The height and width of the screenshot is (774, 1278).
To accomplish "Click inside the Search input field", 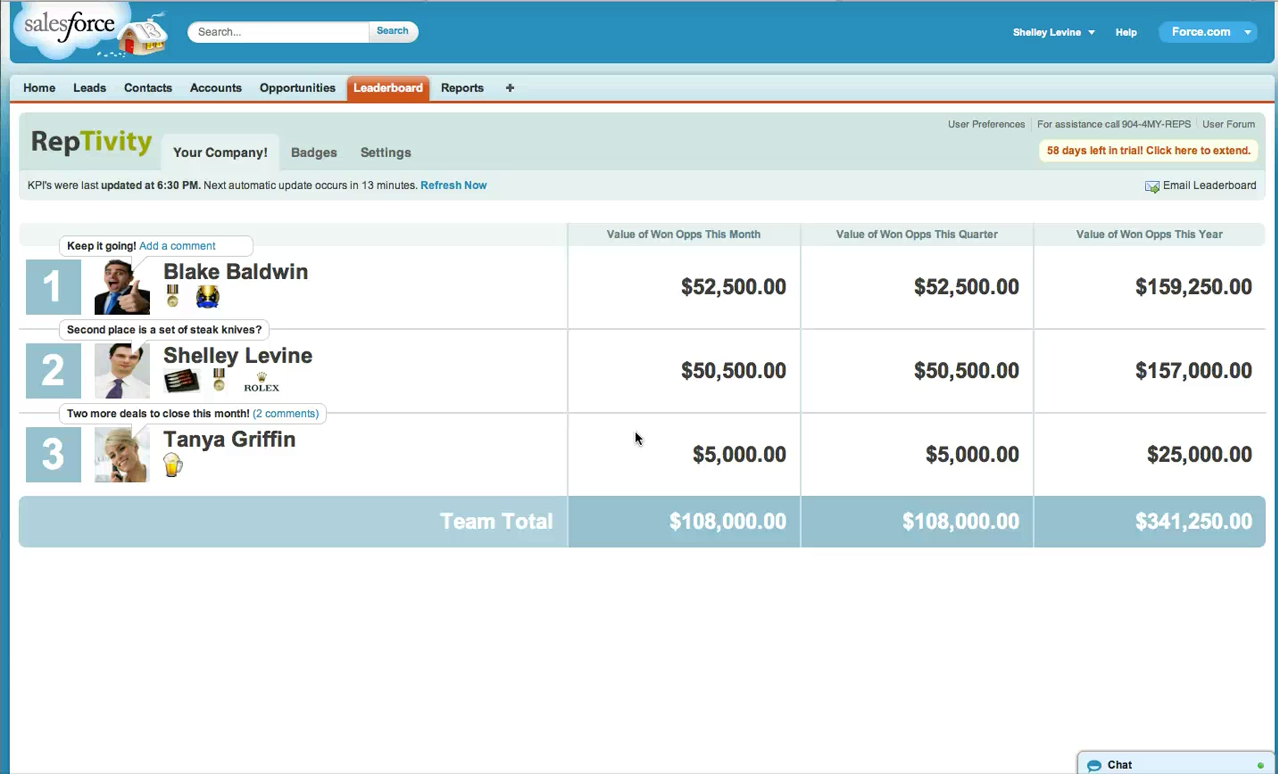I will pyautogui.click(x=278, y=31).
